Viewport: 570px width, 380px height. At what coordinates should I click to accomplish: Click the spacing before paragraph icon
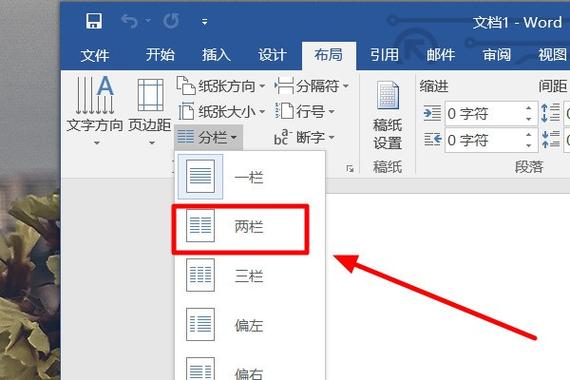coord(550,113)
